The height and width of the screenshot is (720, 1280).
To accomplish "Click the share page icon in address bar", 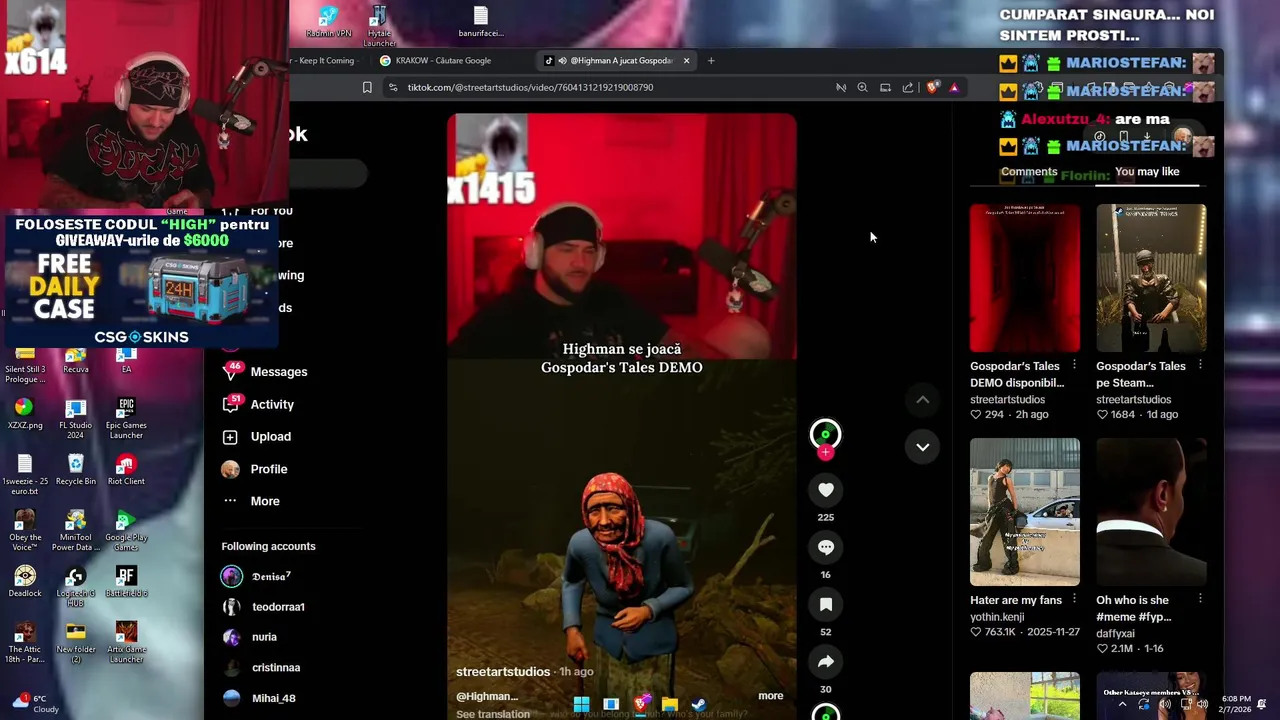I will pyautogui.click(x=908, y=88).
